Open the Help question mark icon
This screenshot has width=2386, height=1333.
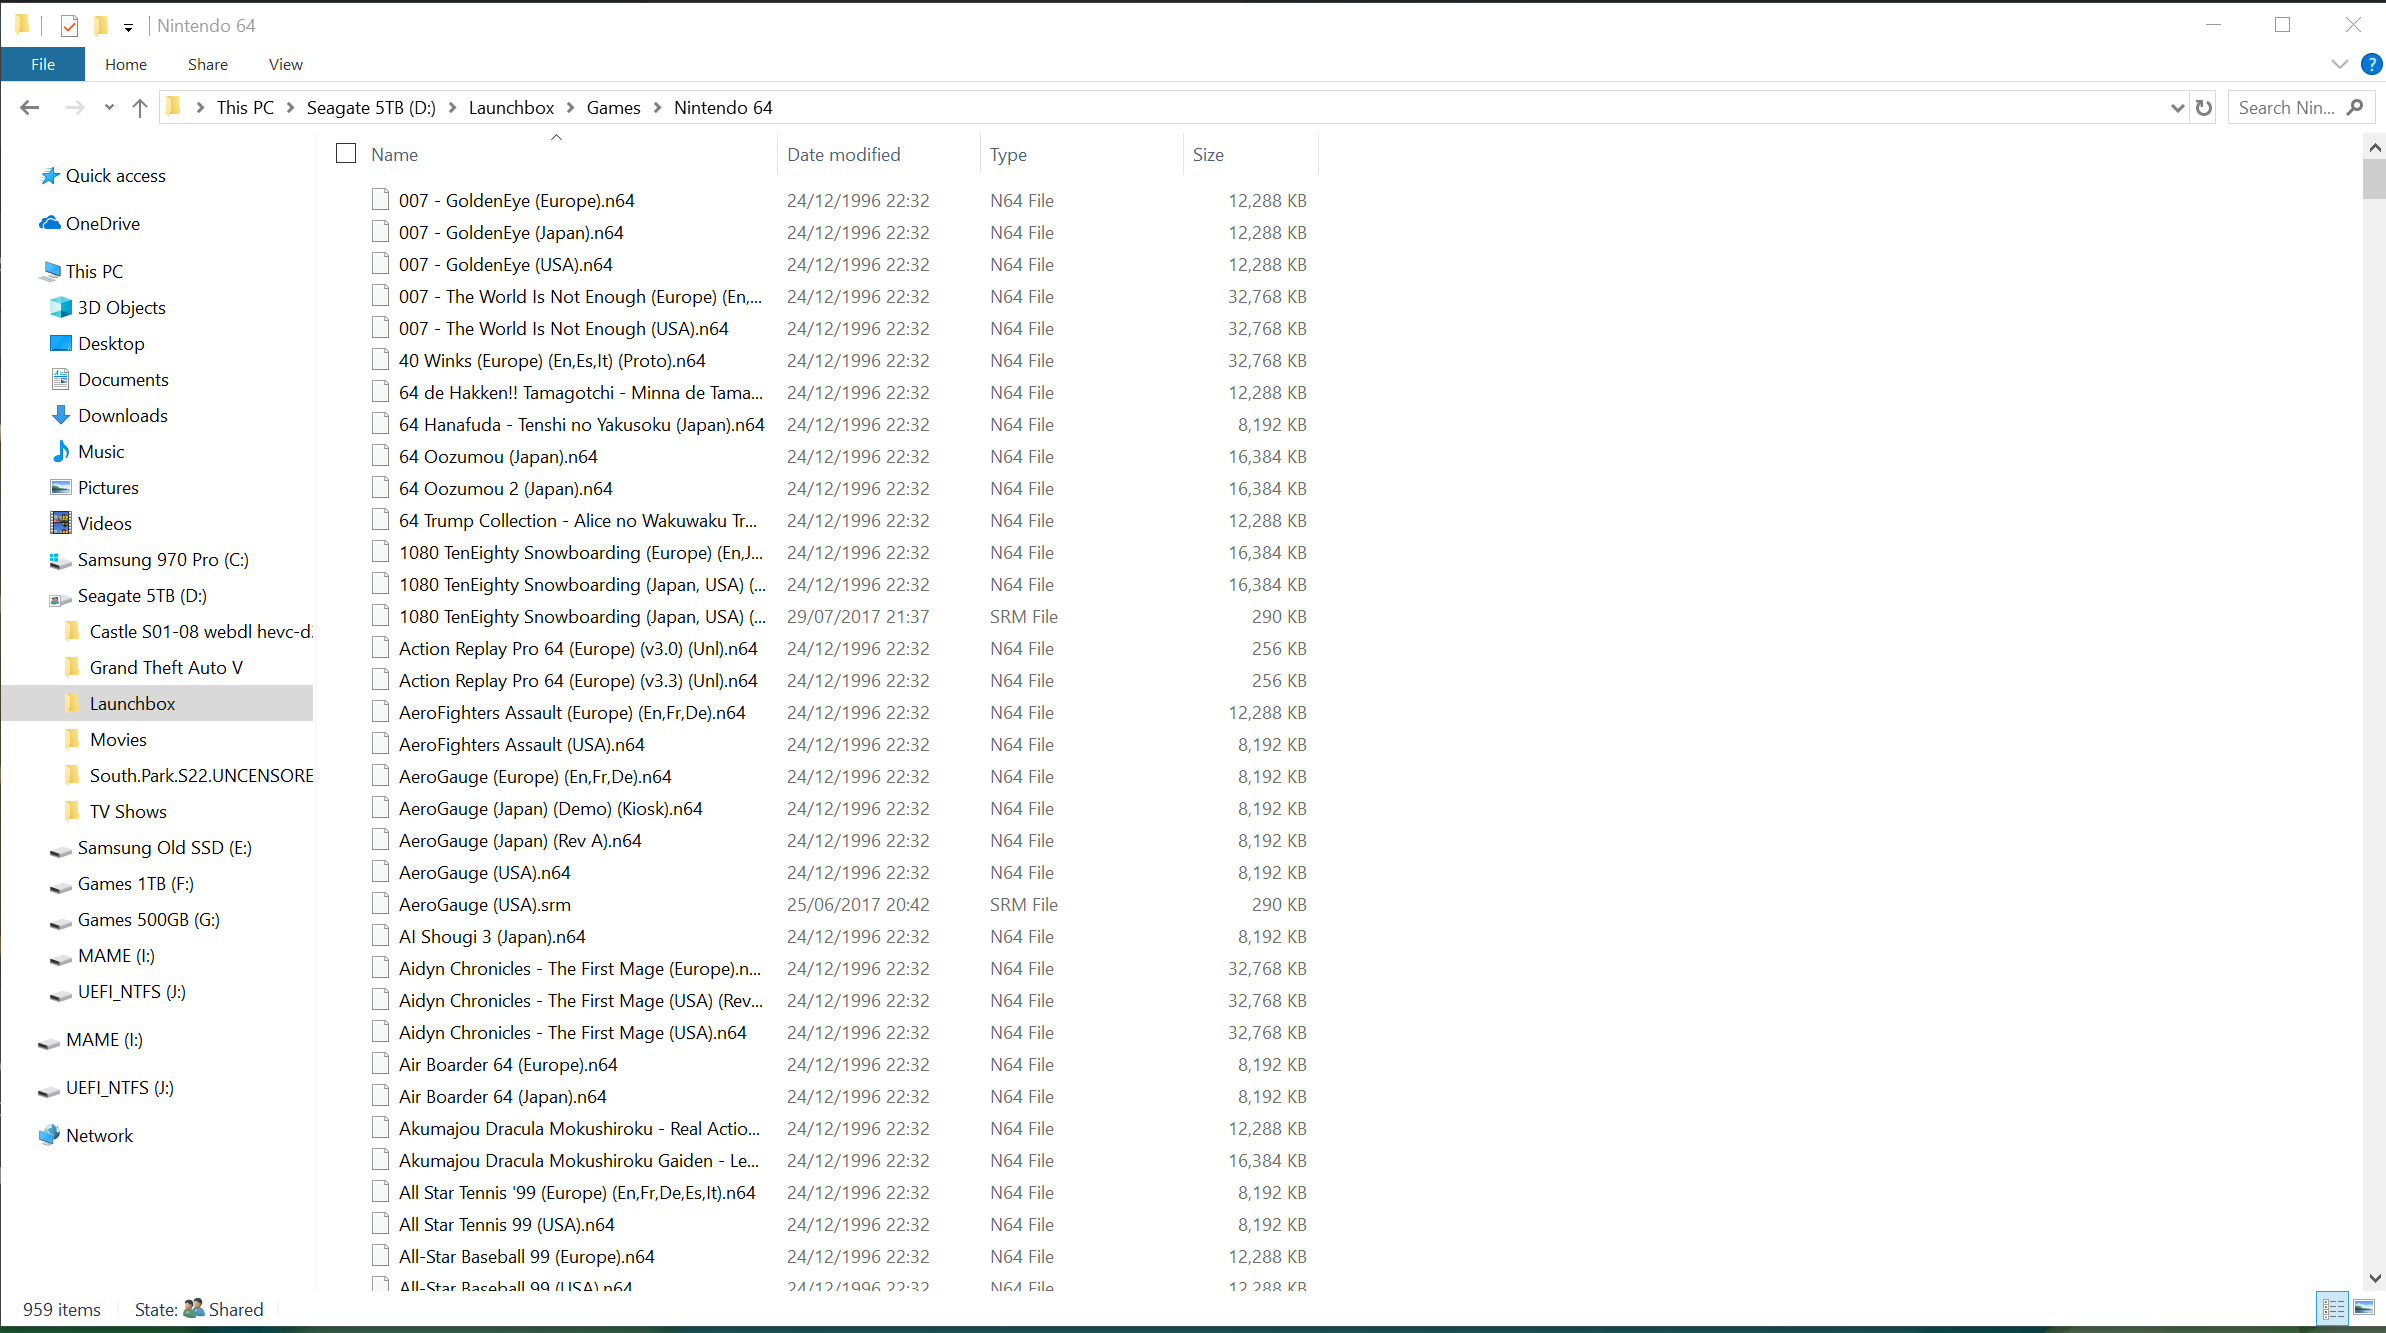click(x=2371, y=64)
